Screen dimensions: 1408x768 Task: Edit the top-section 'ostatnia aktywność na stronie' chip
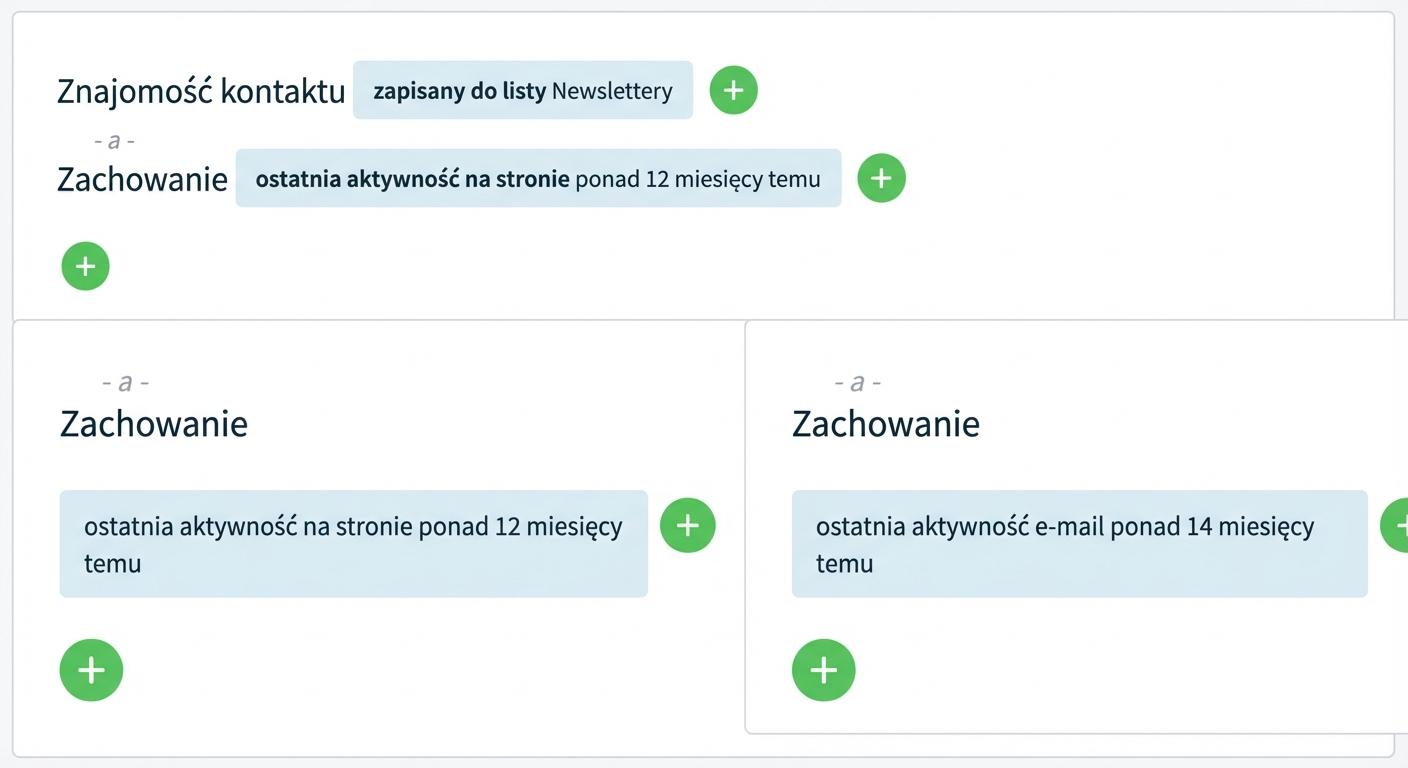538,178
